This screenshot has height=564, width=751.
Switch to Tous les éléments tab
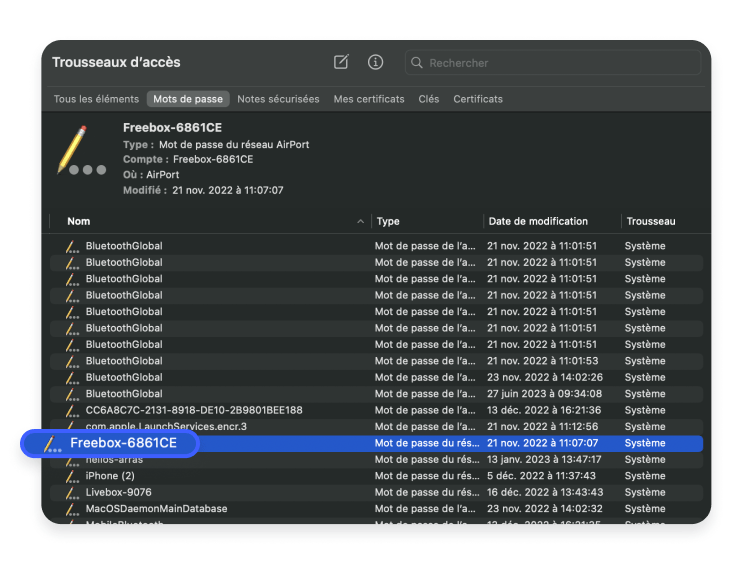[x=96, y=99]
